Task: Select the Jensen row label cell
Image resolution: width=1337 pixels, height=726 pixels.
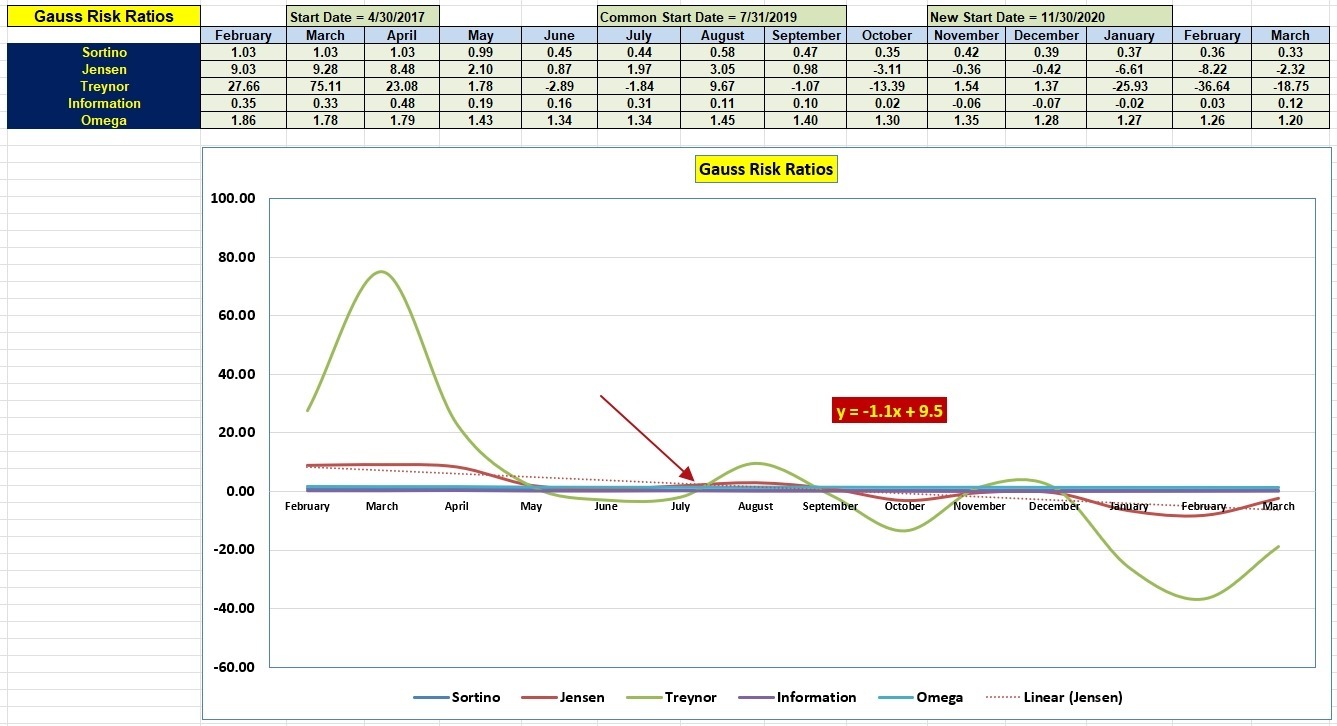Action: click(x=103, y=69)
